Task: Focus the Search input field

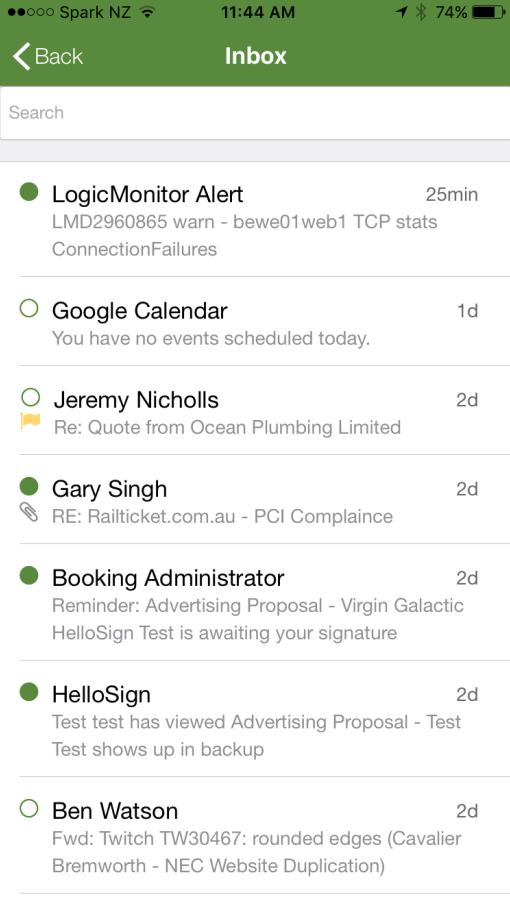Action: point(255,113)
